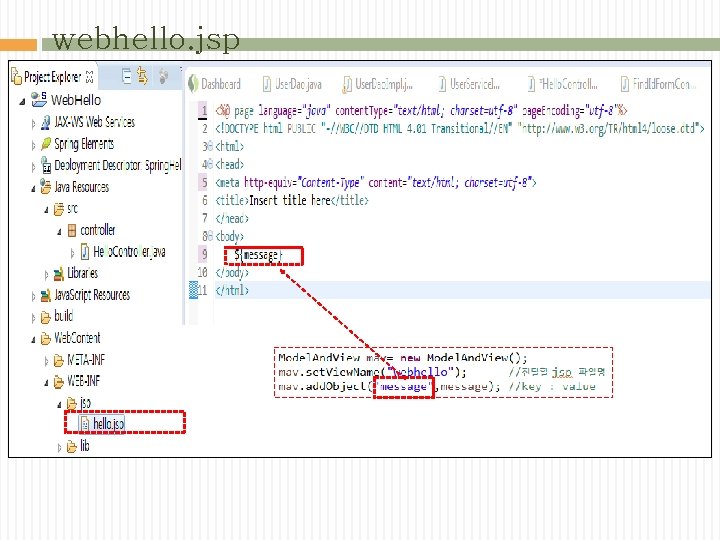720x540 pixels.
Task: Expand the build folder node
Action: 33,318
